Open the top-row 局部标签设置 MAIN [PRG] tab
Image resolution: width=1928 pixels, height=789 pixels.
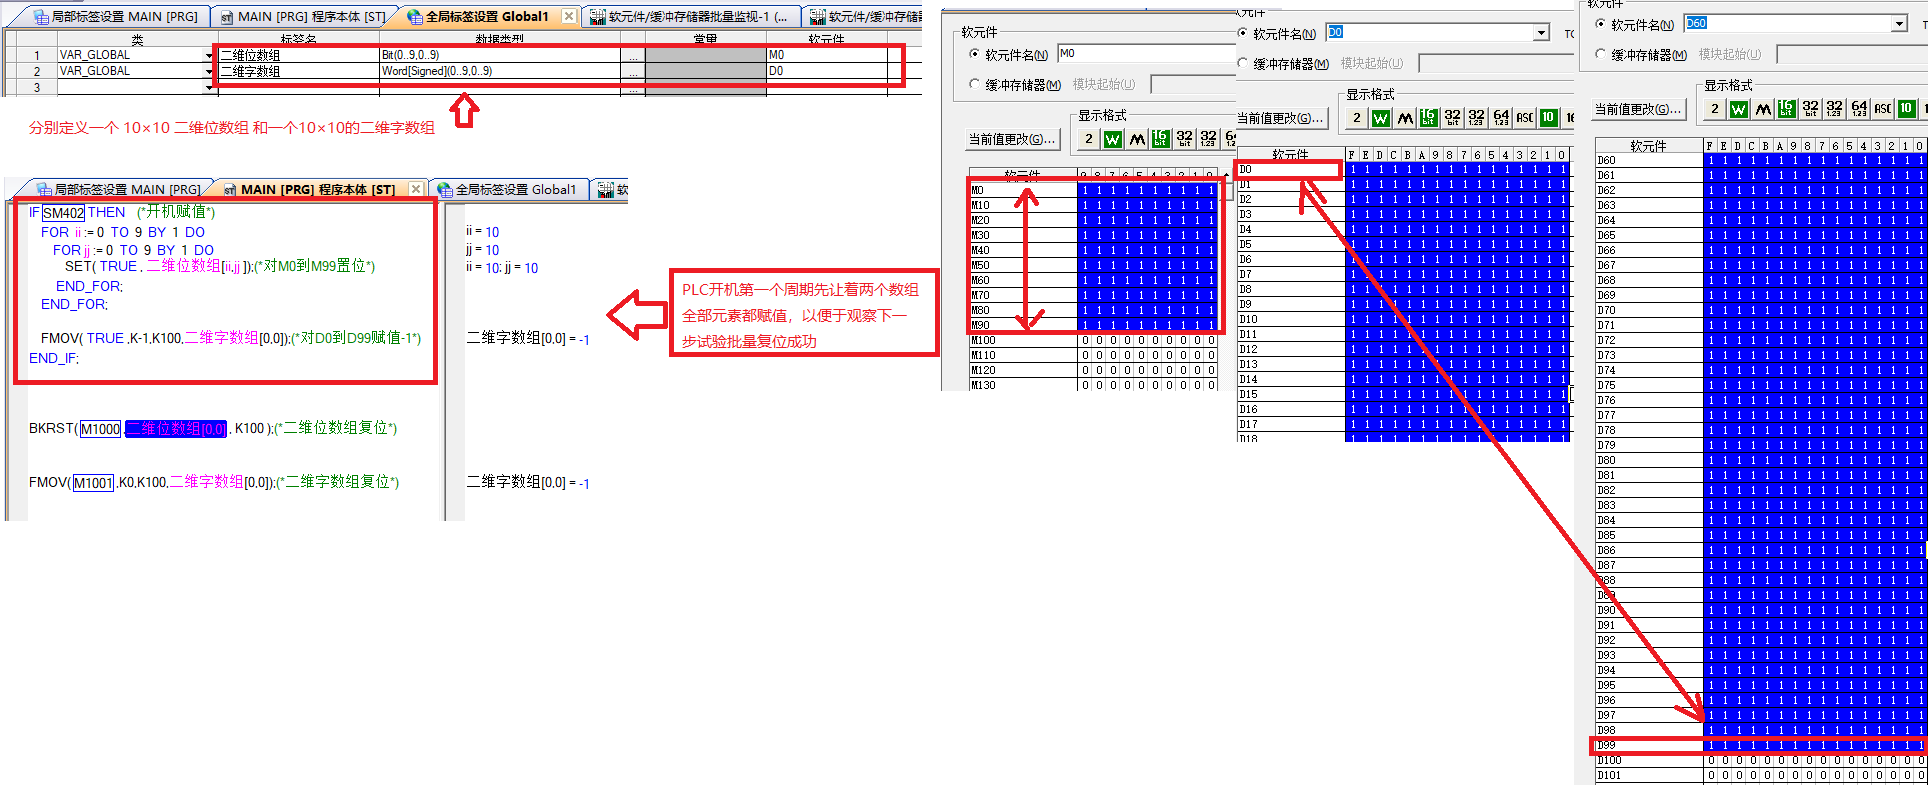[116, 17]
